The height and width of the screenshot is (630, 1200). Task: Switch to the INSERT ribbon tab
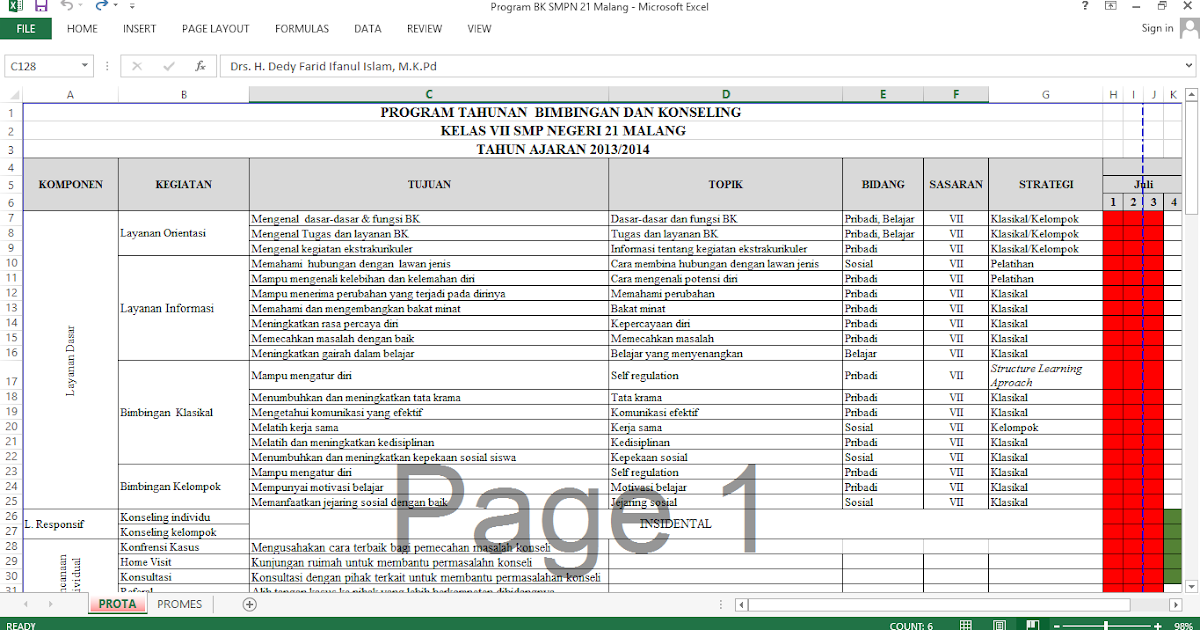coord(140,29)
